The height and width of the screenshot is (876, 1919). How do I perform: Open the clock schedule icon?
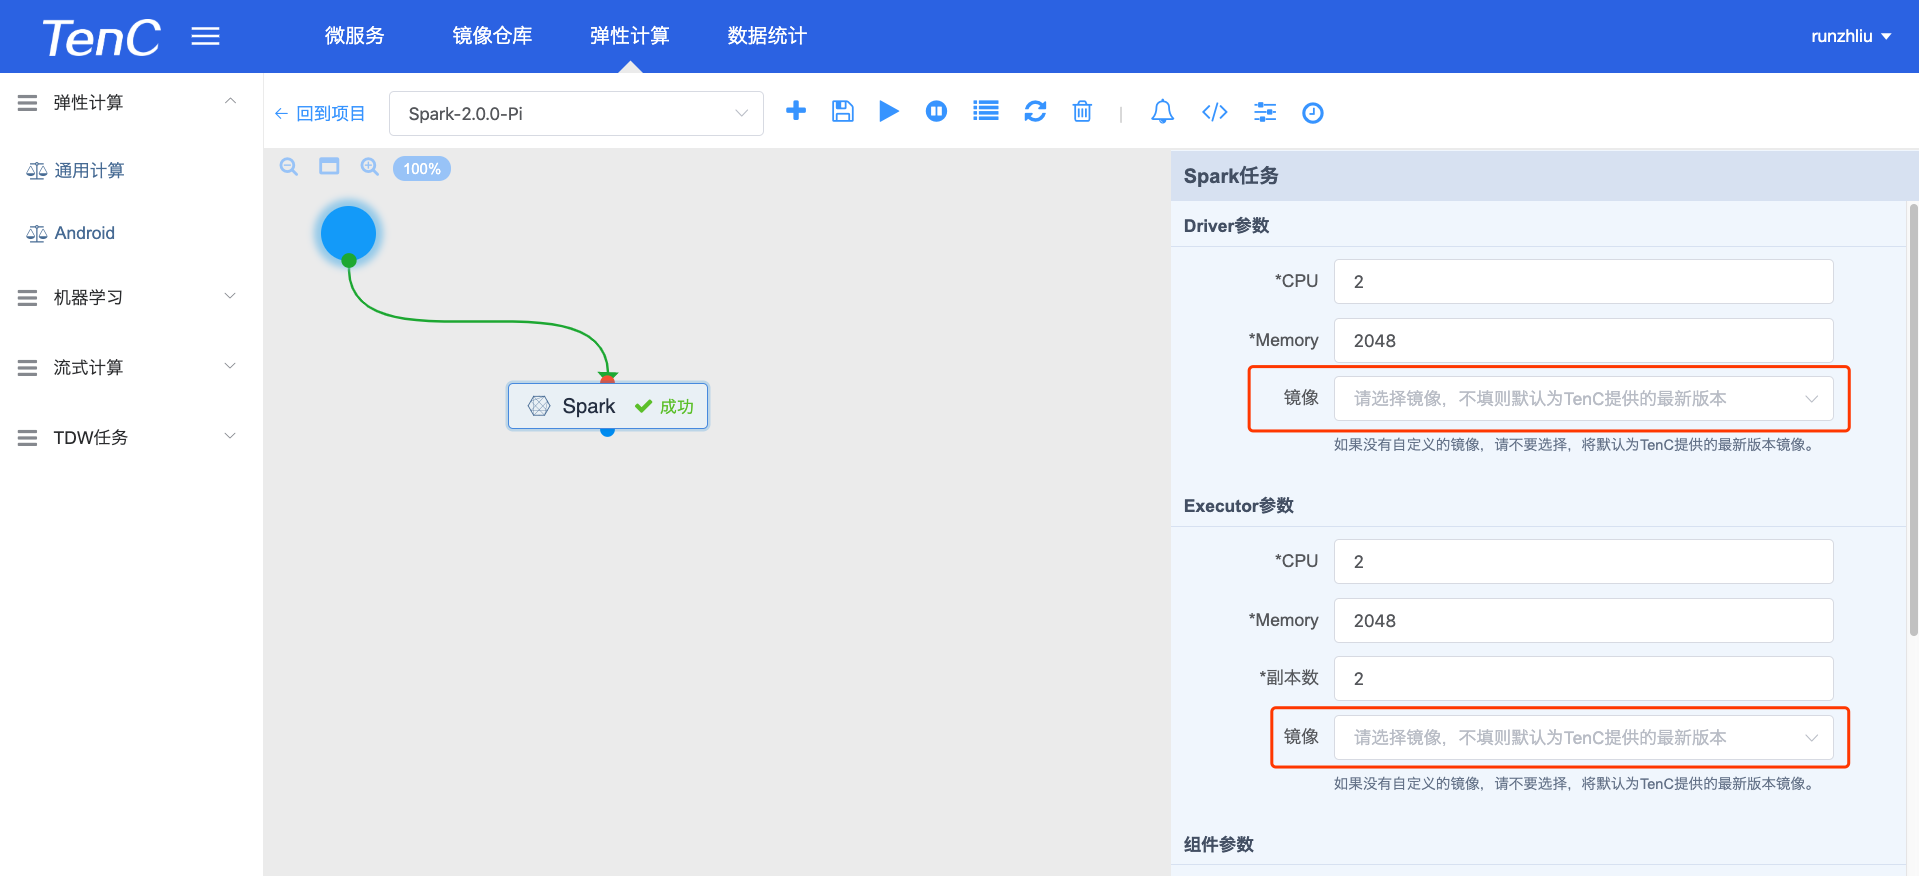(x=1313, y=113)
